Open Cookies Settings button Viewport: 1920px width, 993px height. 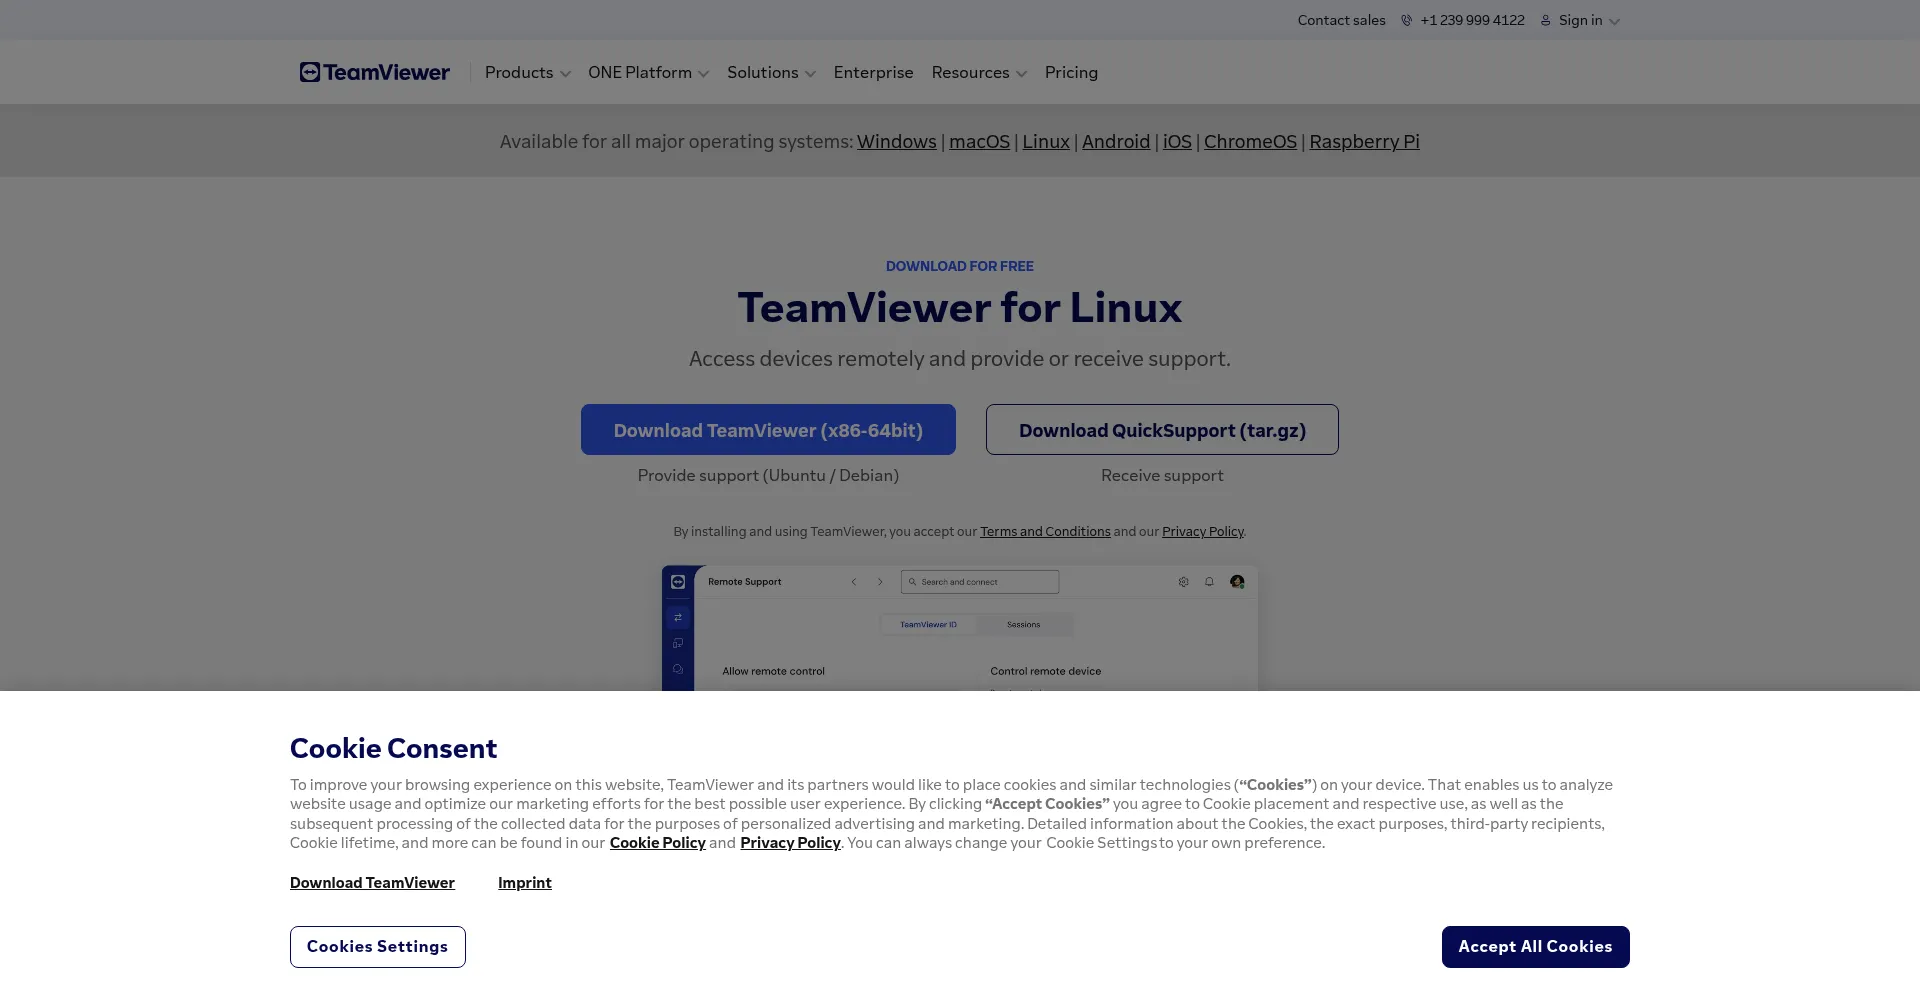pyautogui.click(x=378, y=947)
